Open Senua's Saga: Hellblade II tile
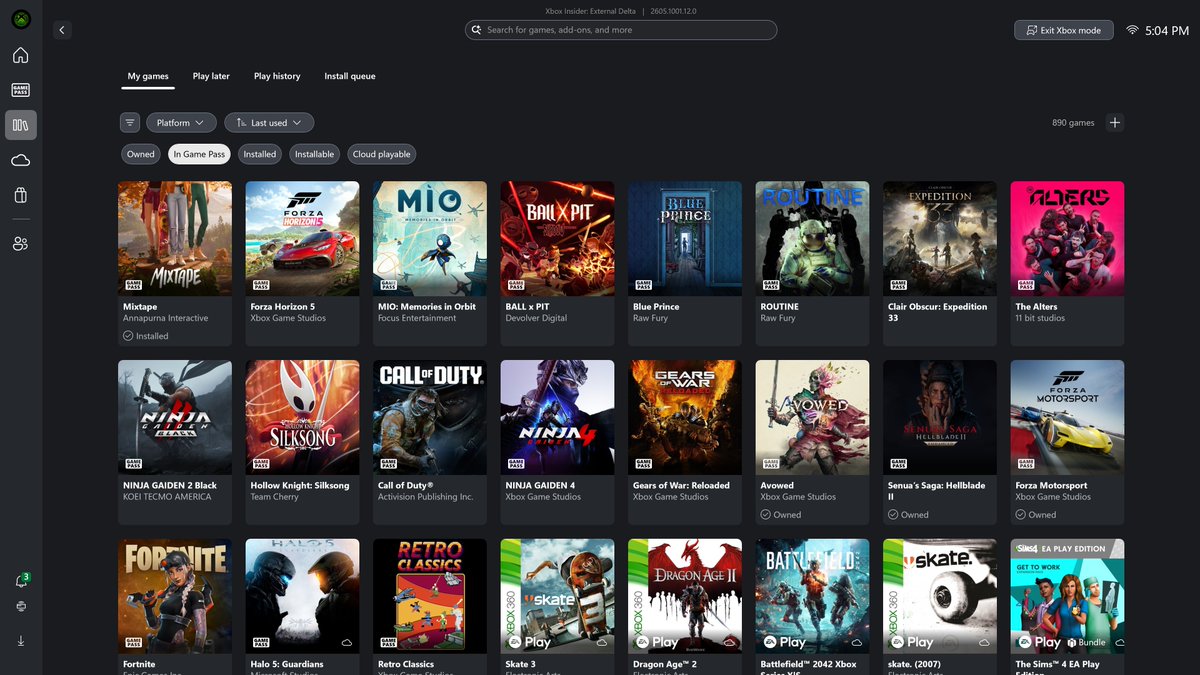This screenshot has height=675, width=1200. [940, 443]
